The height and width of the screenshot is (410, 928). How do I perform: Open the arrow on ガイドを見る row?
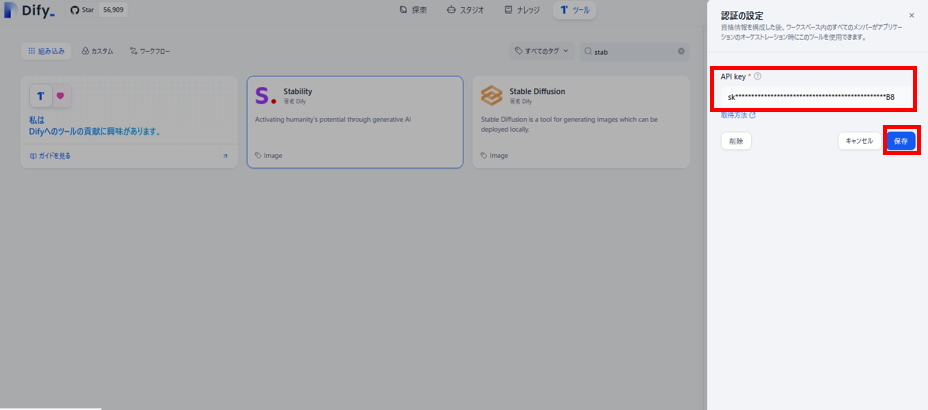coord(225,156)
